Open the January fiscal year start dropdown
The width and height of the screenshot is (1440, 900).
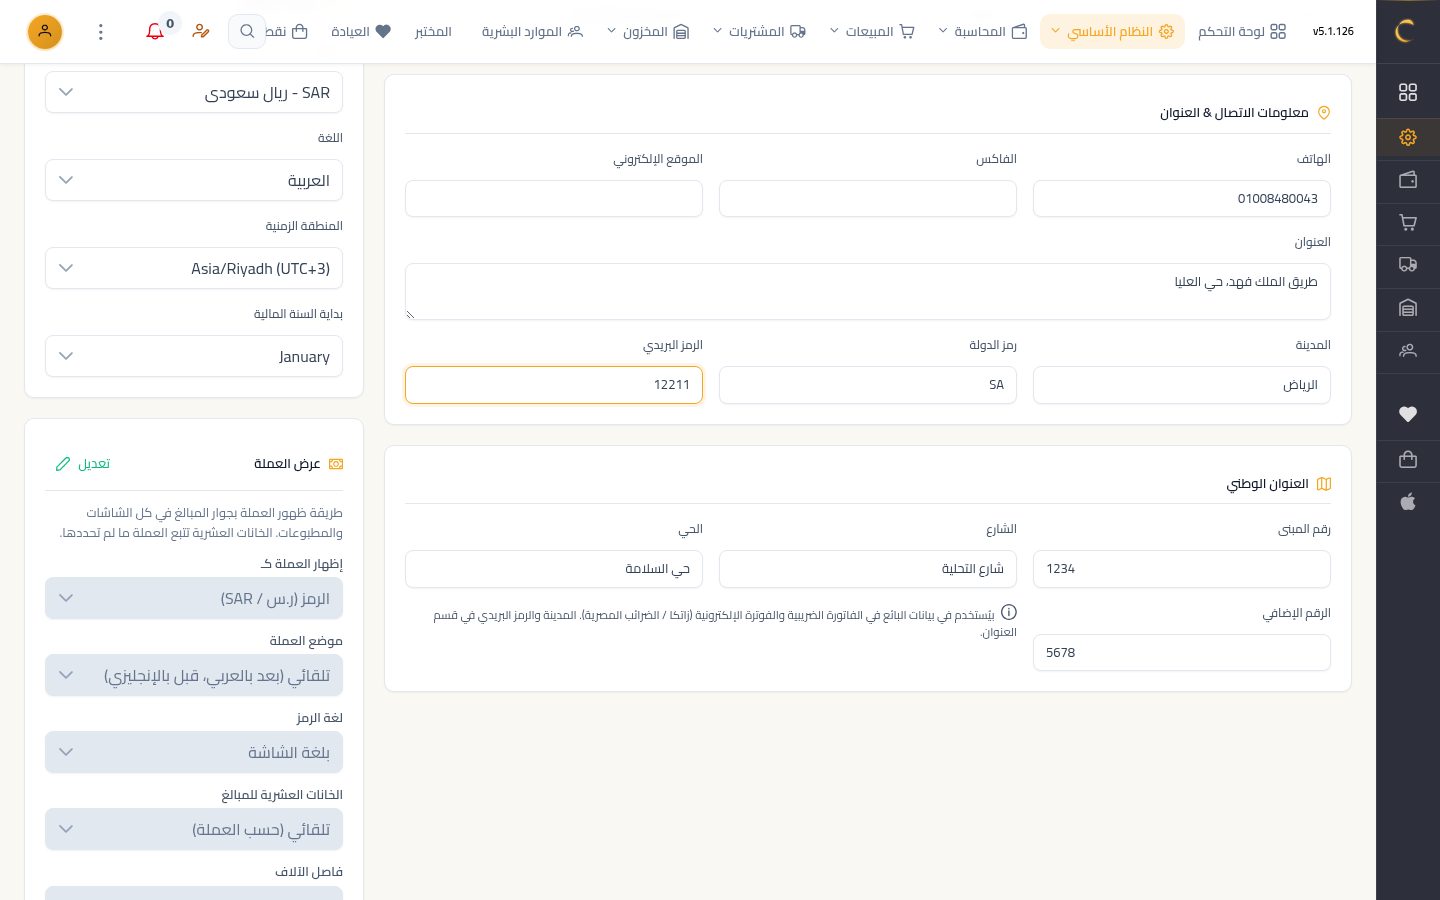click(194, 356)
